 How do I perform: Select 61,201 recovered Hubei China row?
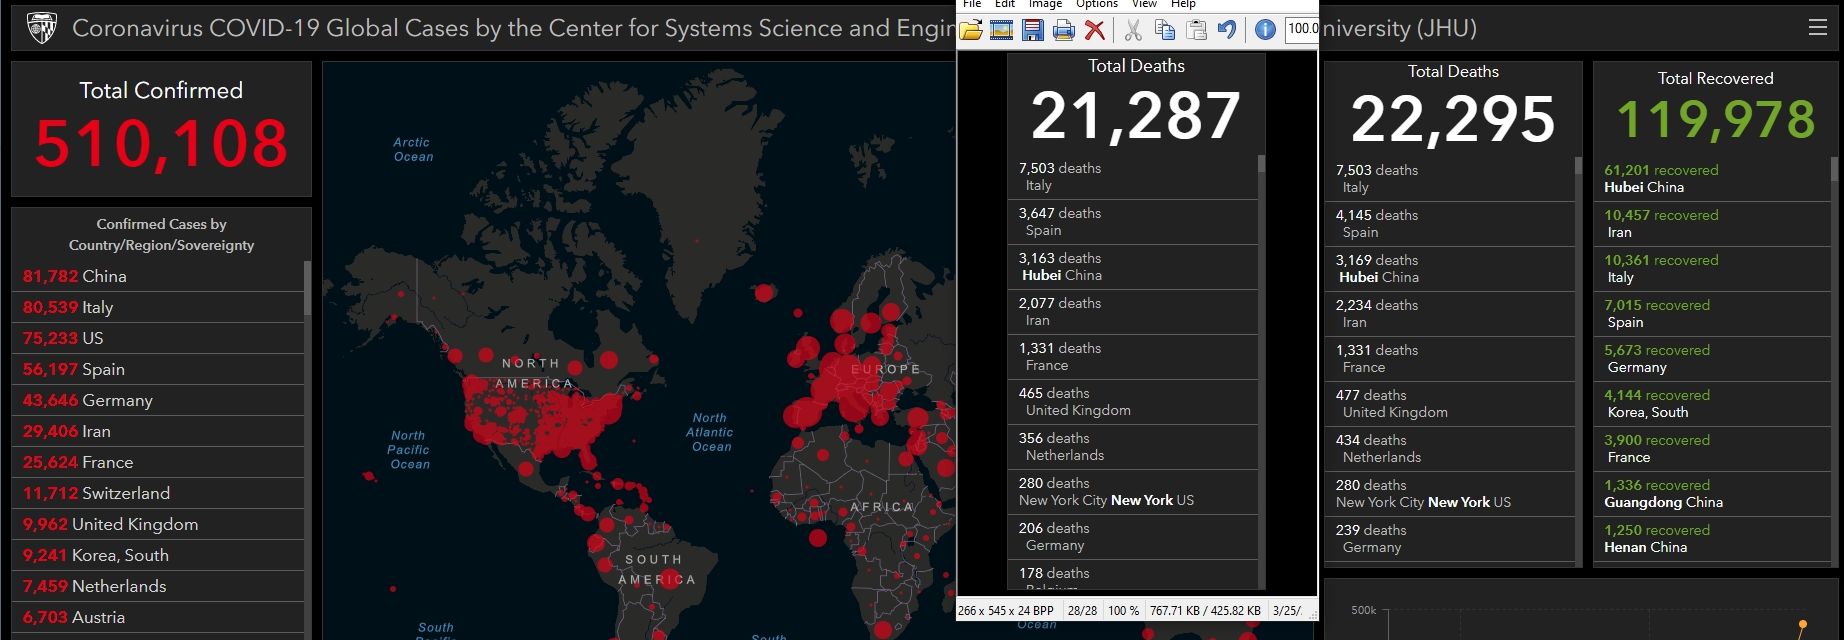pyautogui.click(x=1712, y=179)
